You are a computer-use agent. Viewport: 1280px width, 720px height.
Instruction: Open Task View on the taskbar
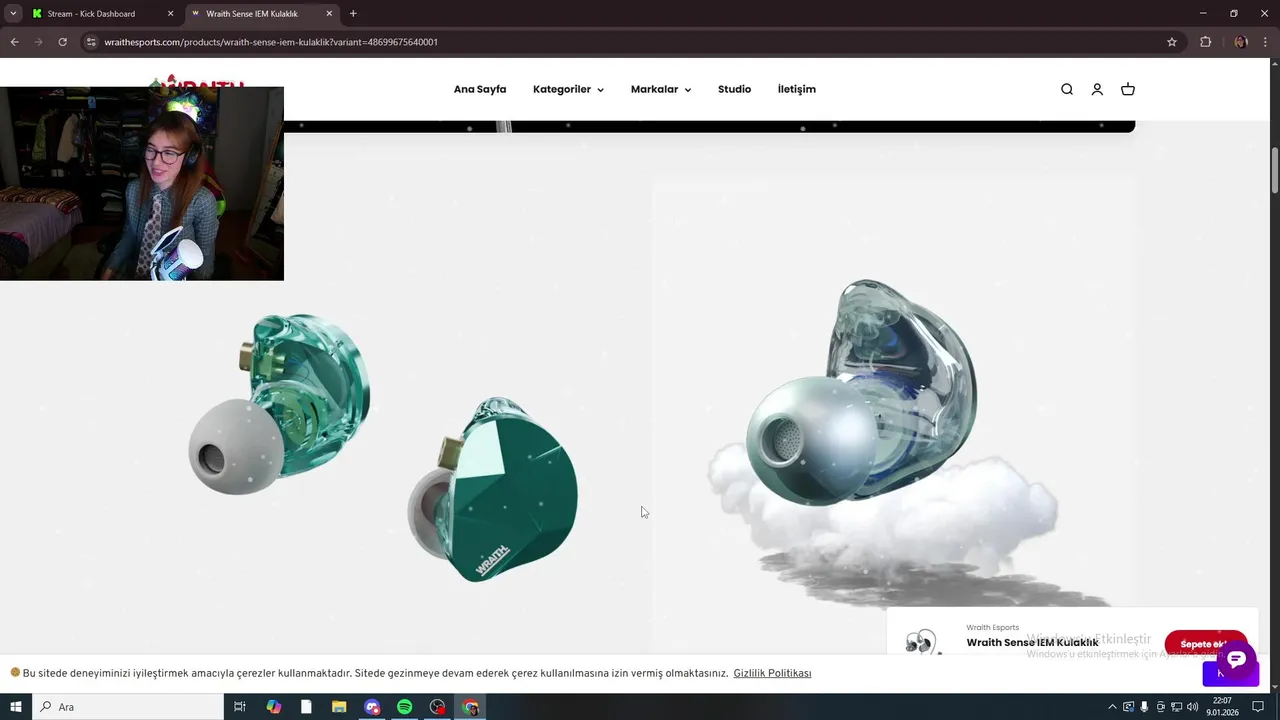(x=240, y=707)
